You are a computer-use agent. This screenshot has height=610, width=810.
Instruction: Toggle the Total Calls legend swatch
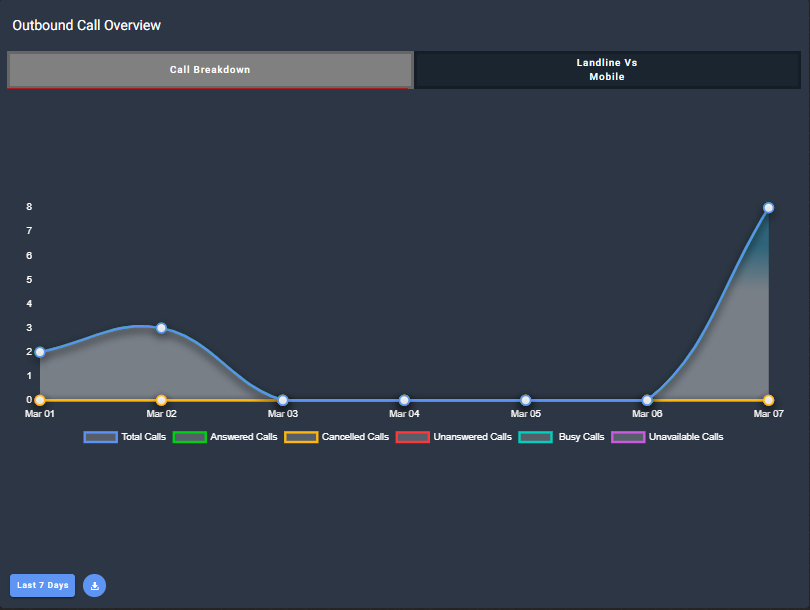click(x=100, y=437)
